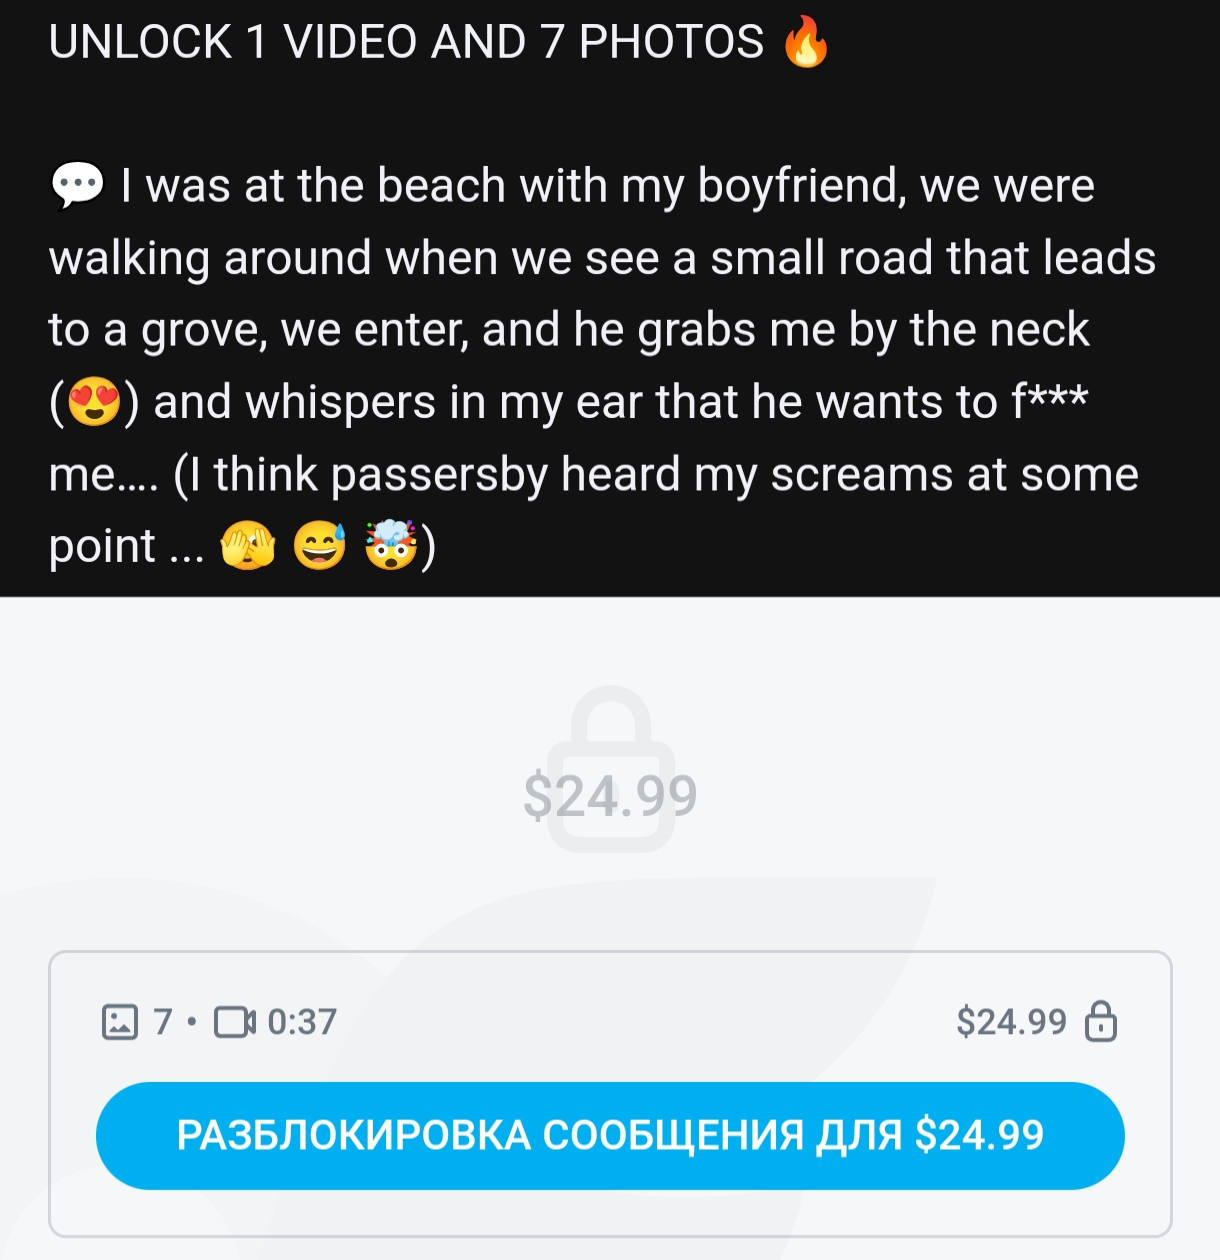Tap the large $24.99 price overlay
The width and height of the screenshot is (1220, 1260).
610,796
